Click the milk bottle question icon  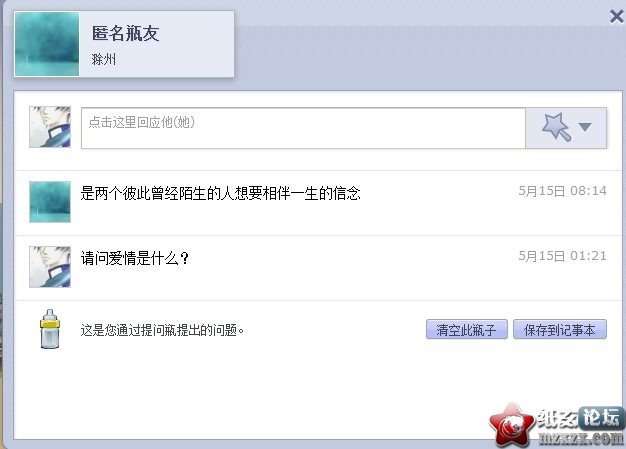click(x=50, y=329)
